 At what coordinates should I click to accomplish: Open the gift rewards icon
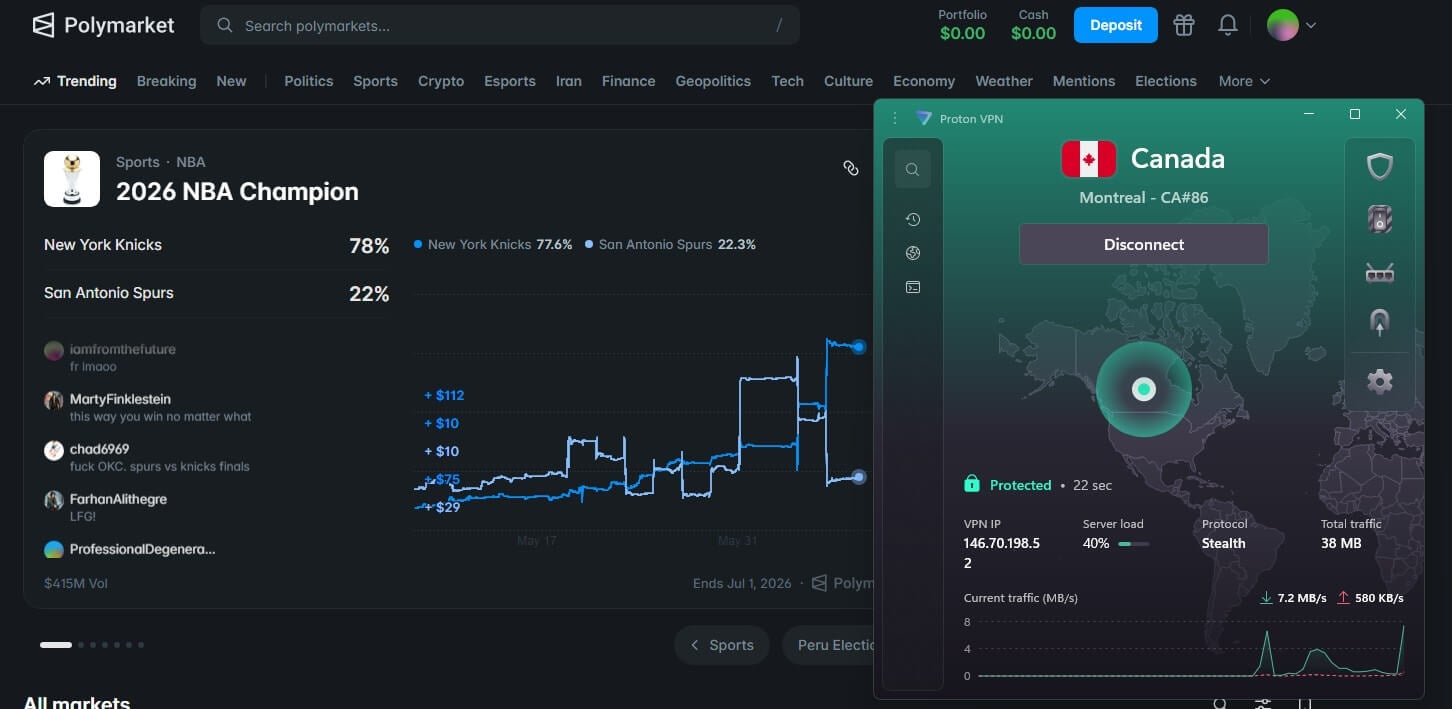1184,25
